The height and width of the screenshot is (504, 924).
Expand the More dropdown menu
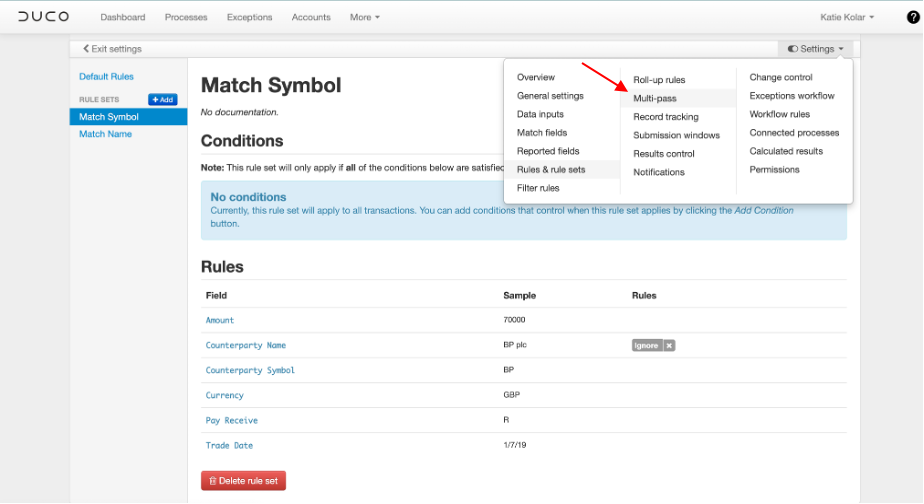[365, 17]
